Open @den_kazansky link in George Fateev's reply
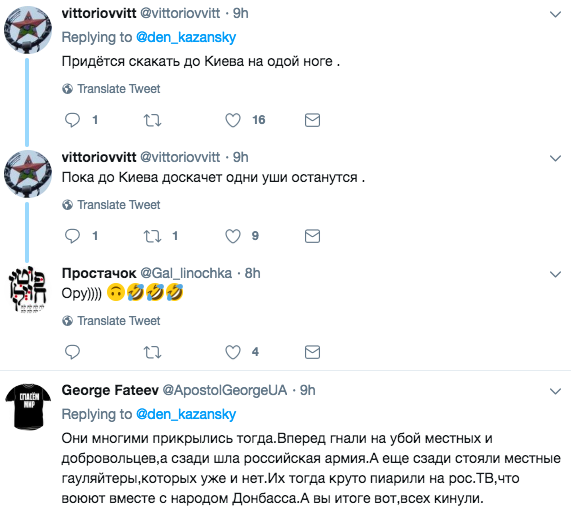This screenshot has width=571, height=507. 186,414
